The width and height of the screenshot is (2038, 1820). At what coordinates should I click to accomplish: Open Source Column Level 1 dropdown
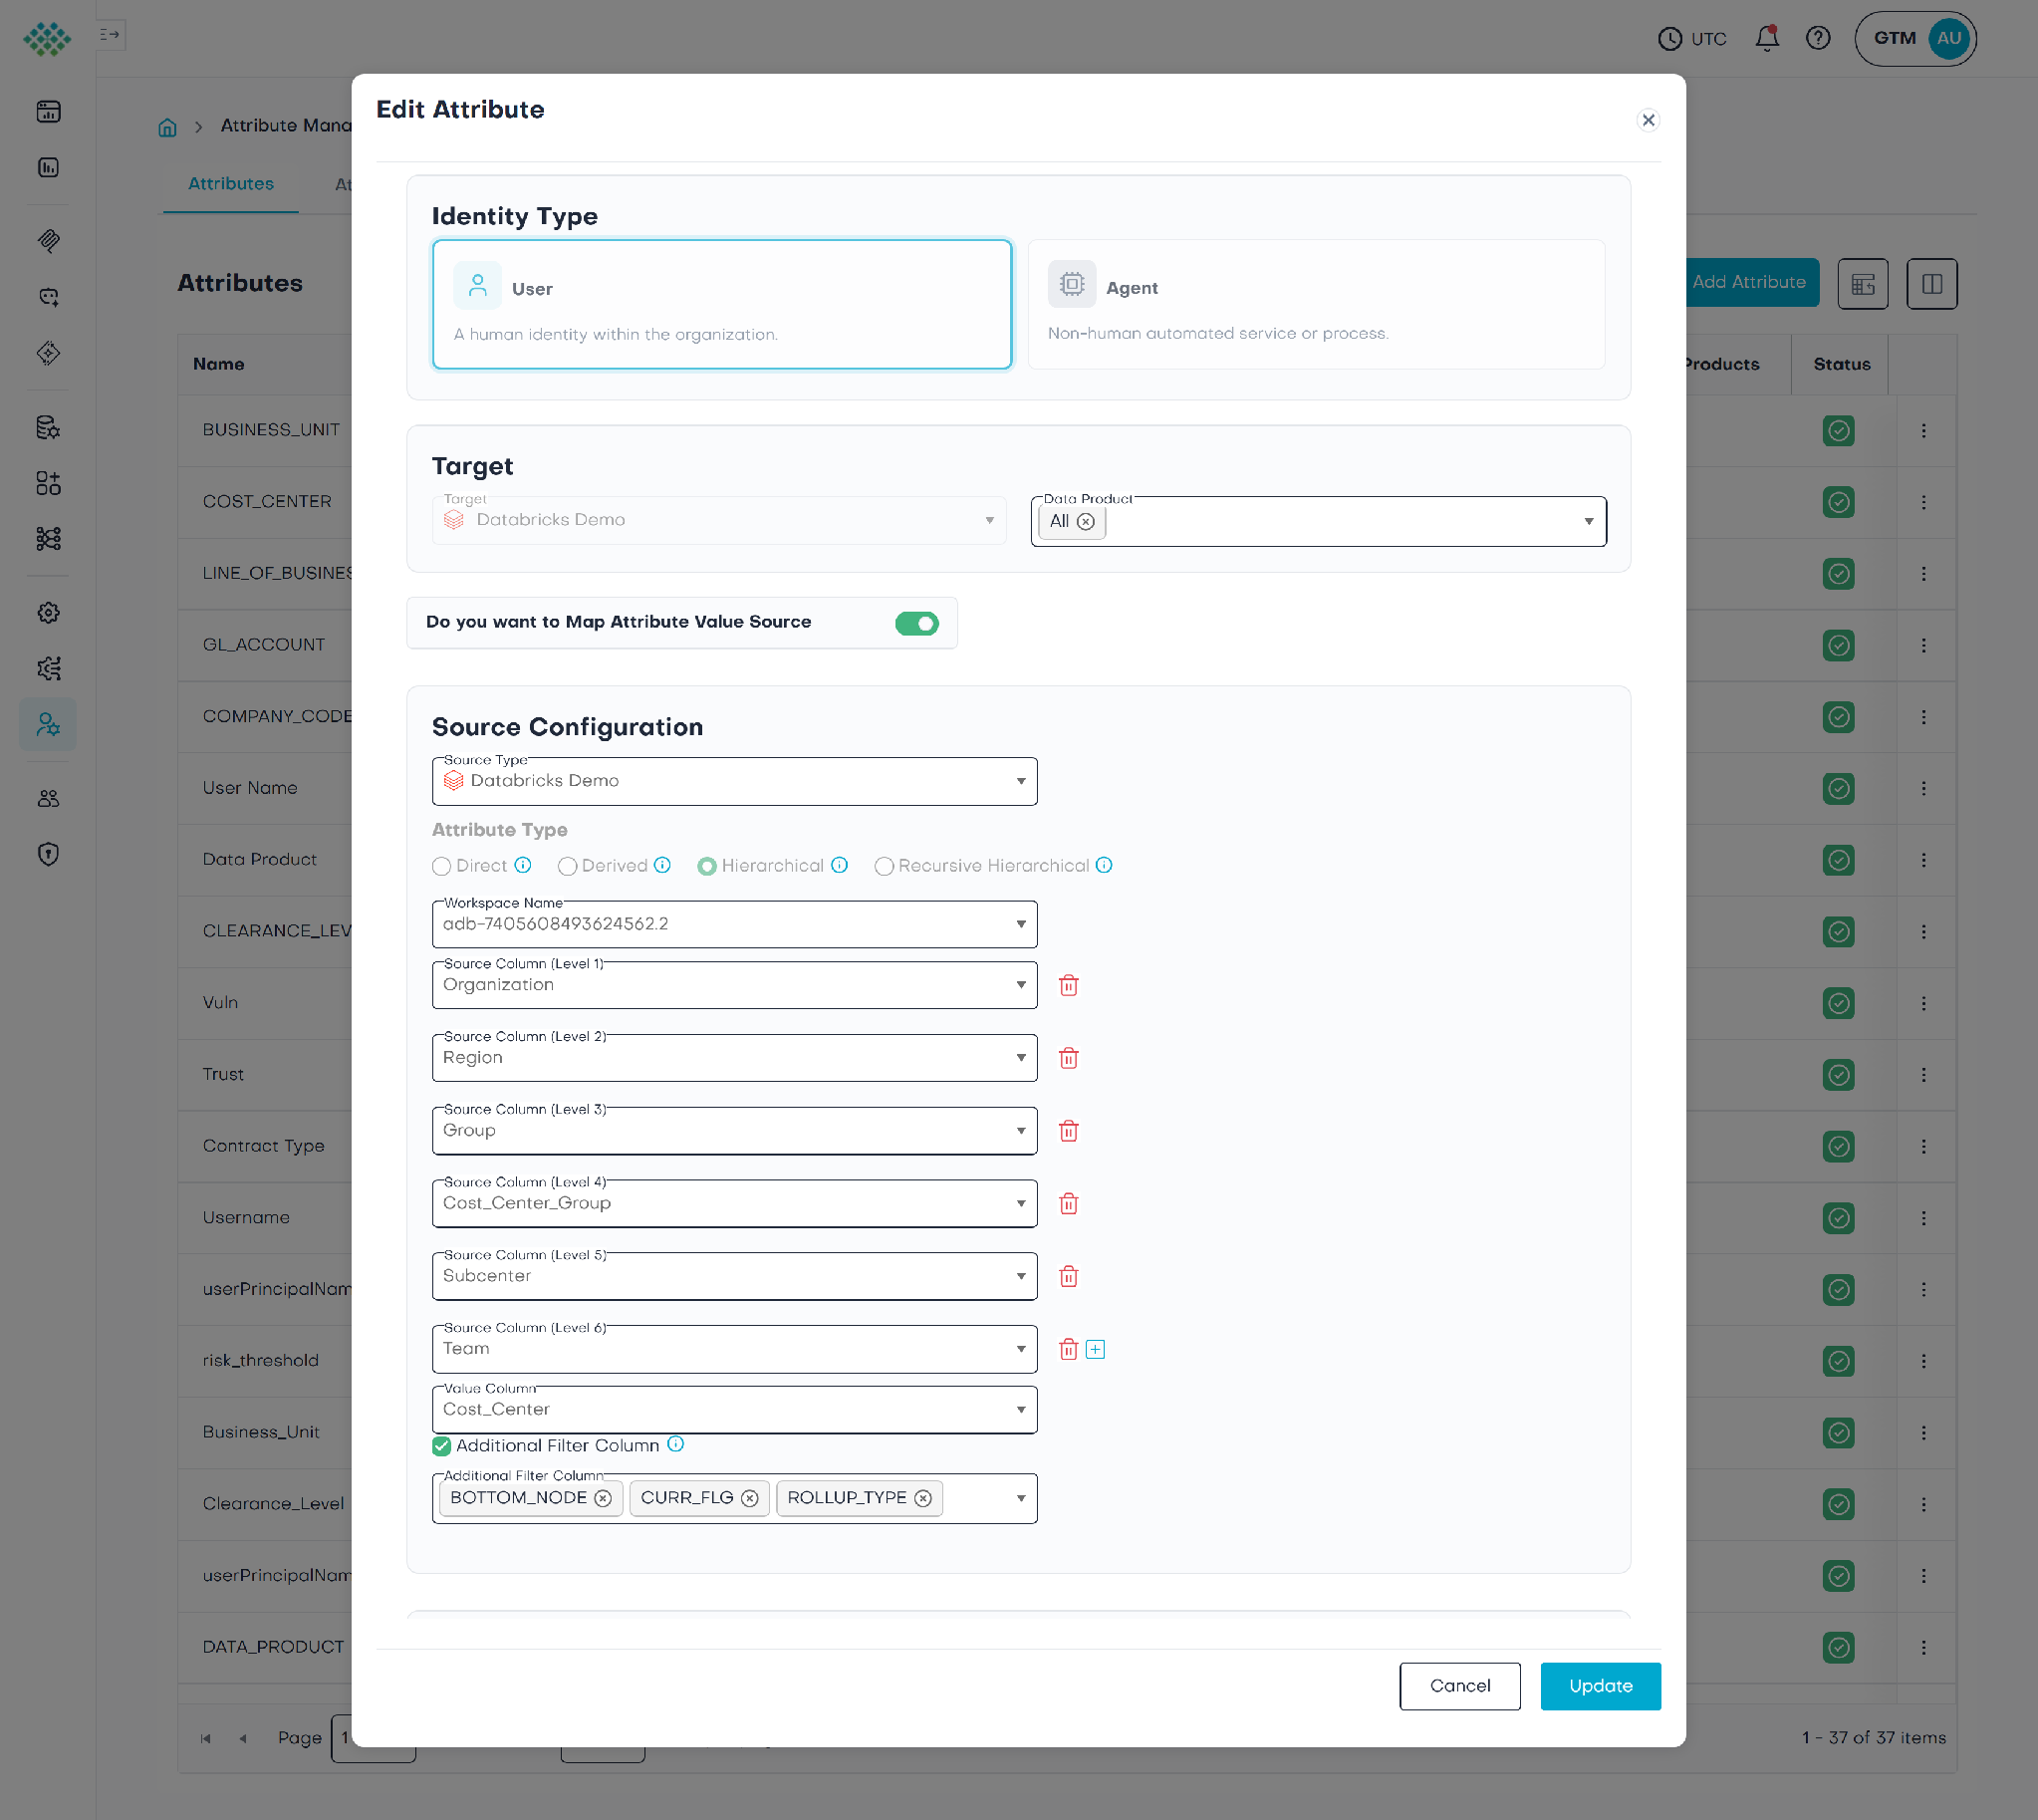click(734, 985)
